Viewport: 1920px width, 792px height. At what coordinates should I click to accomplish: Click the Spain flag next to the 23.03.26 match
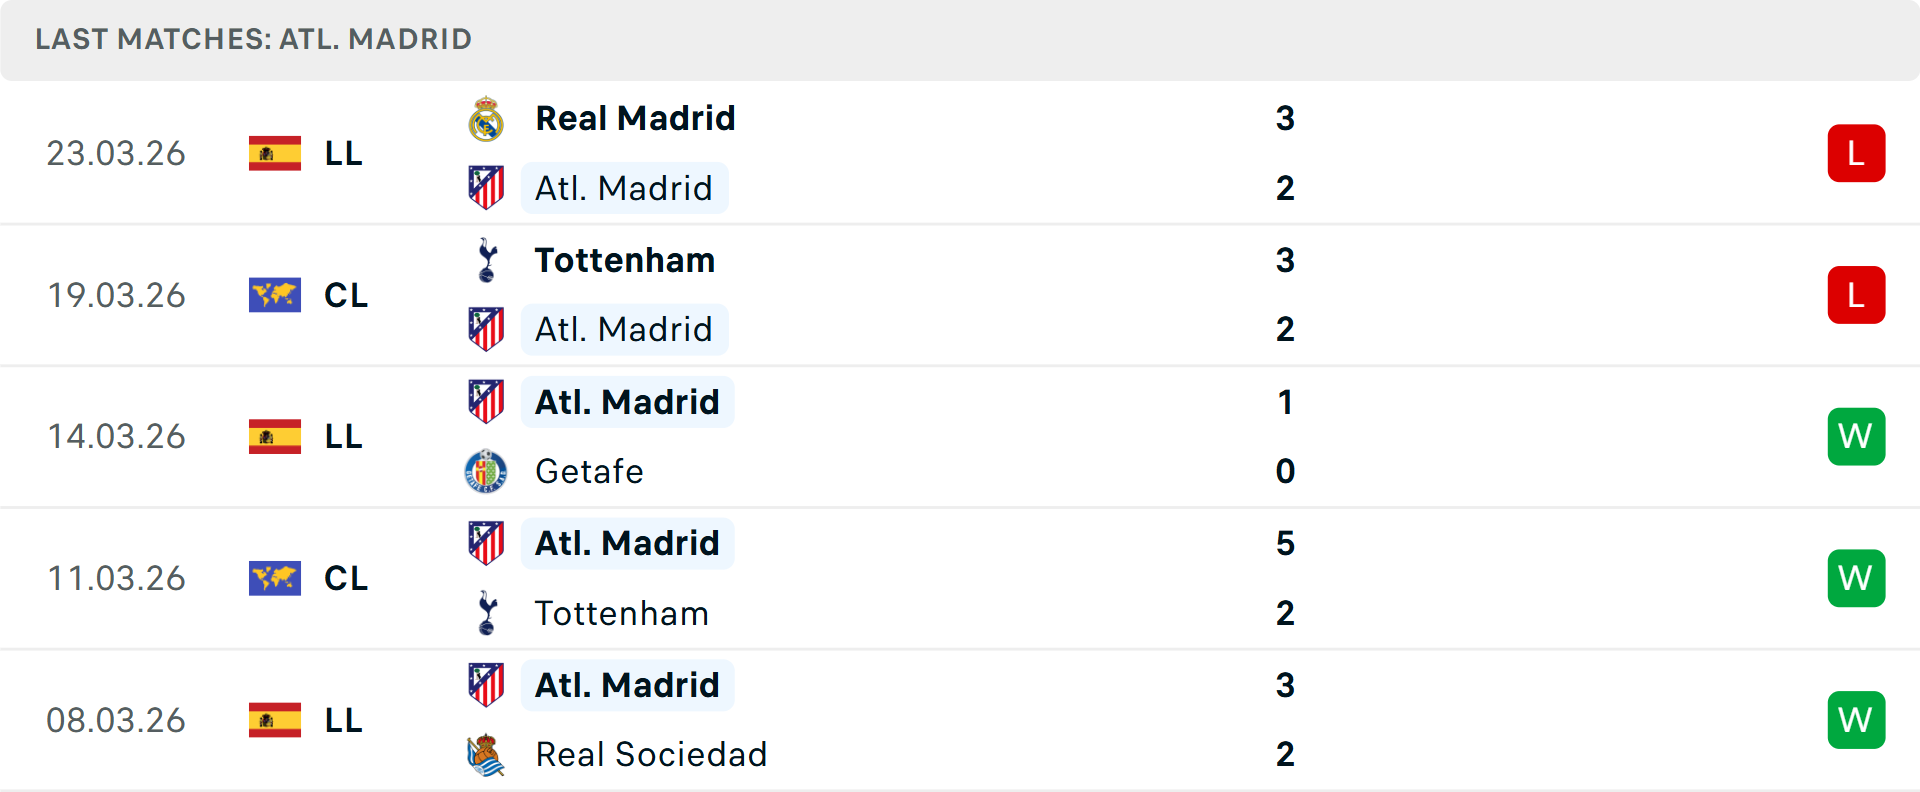[x=274, y=153]
